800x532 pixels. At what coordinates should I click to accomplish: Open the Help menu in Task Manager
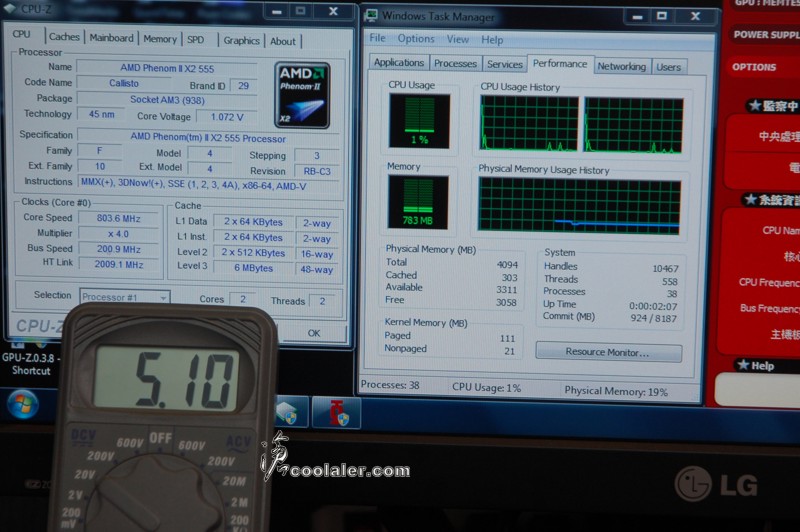492,40
